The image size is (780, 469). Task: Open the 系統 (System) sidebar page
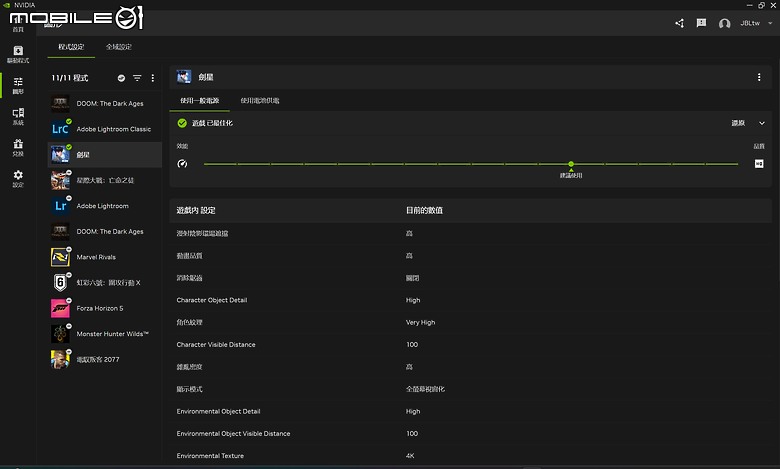[x=18, y=116]
